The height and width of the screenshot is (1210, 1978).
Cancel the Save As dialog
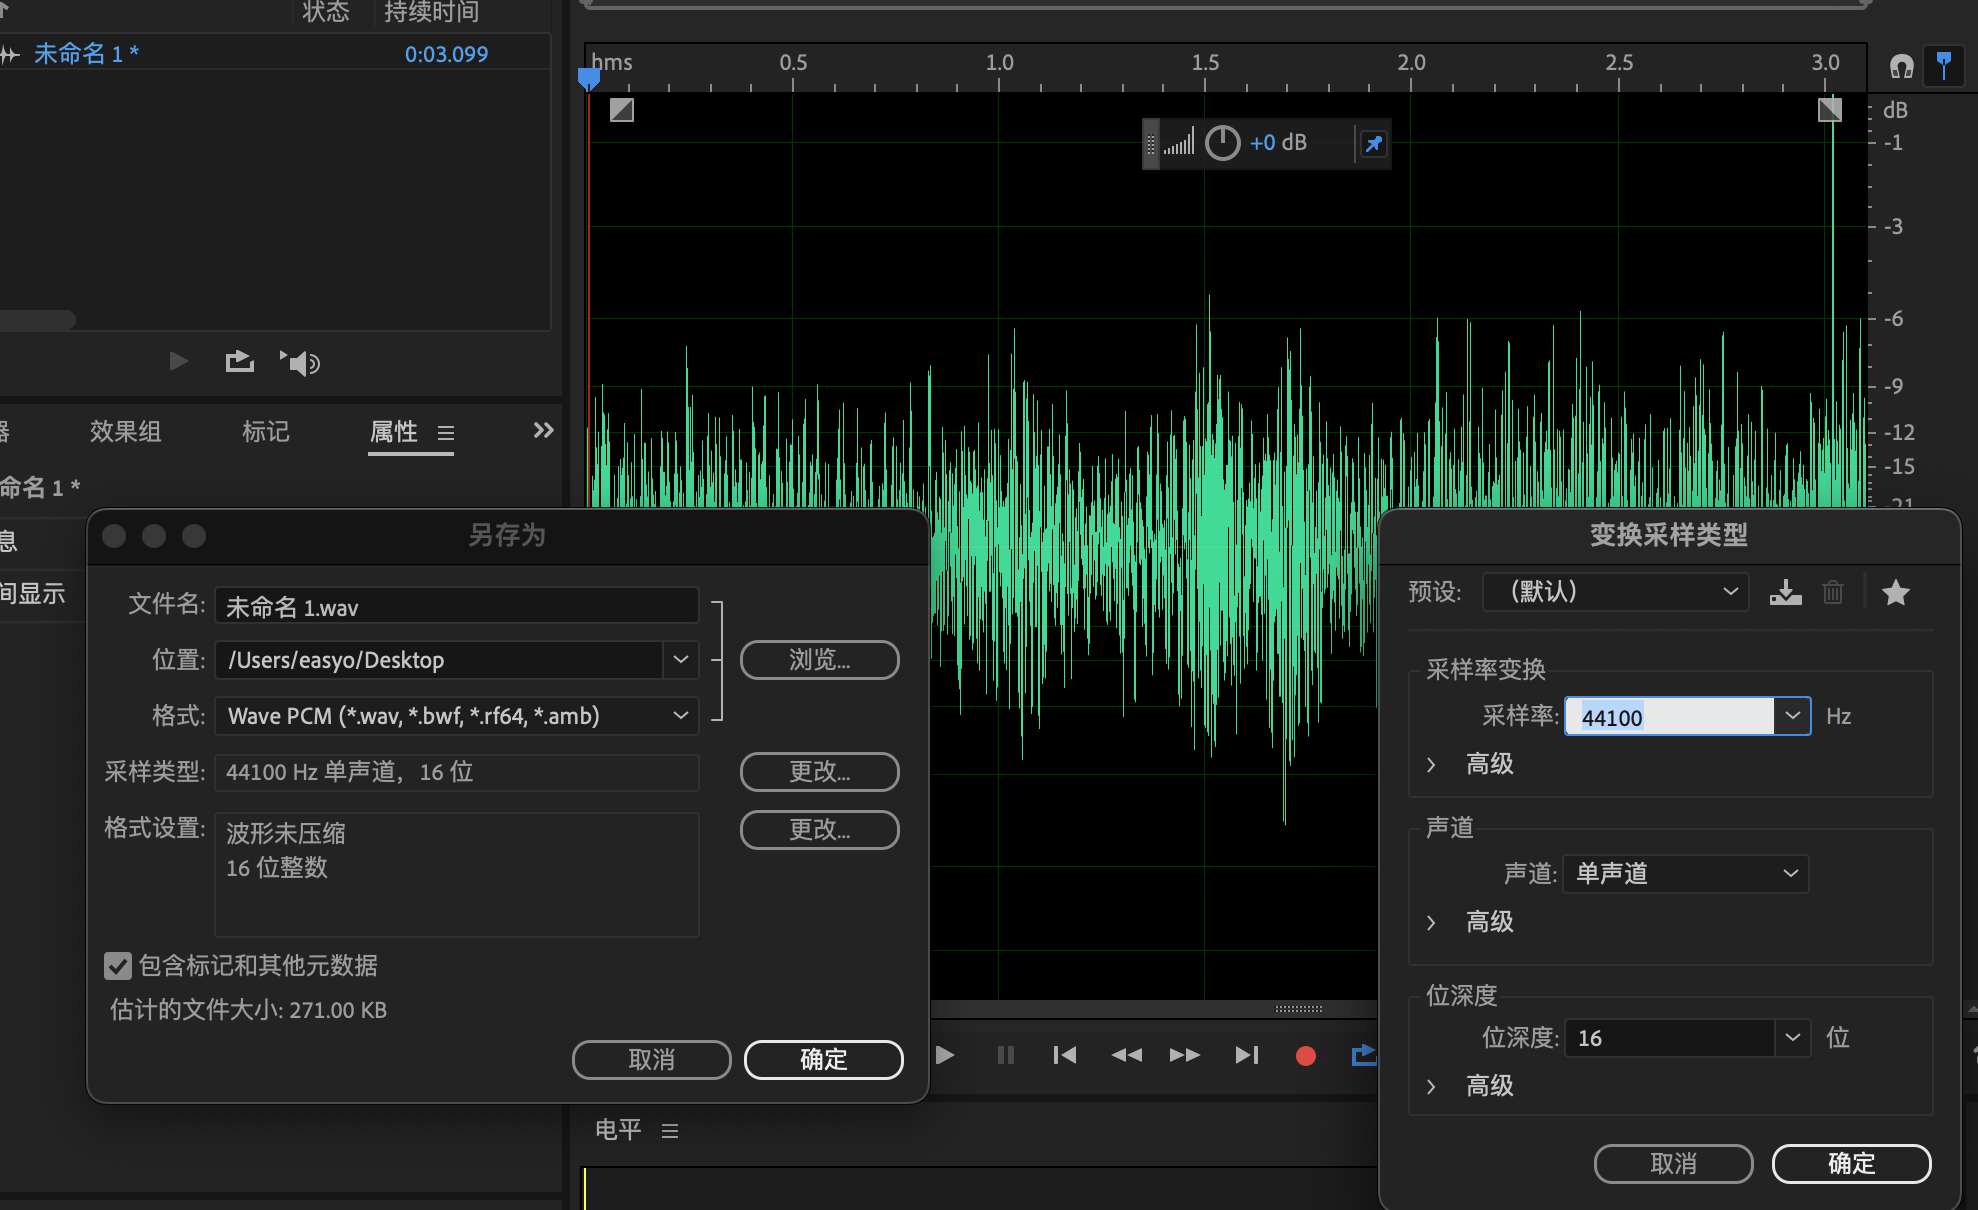(x=651, y=1060)
